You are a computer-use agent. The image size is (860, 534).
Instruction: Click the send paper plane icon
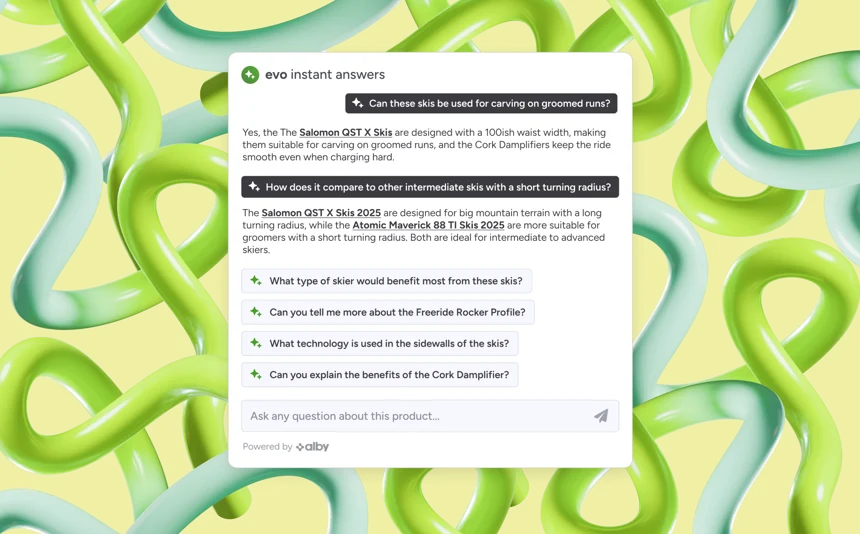coord(601,416)
